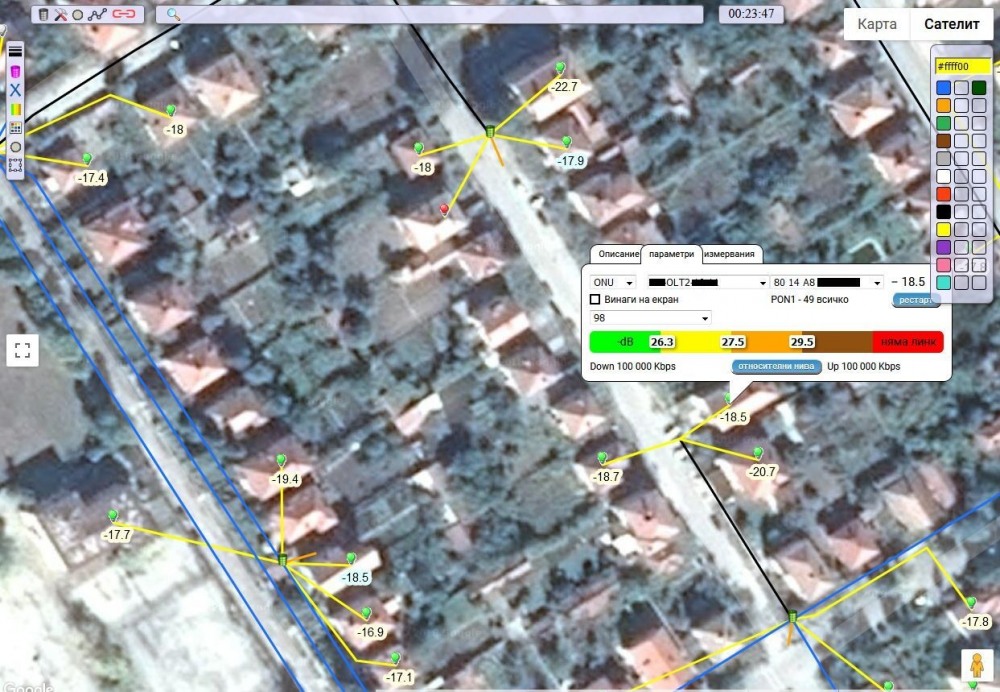Pick the orange color swatch
The height and width of the screenshot is (692, 1000).
pyautogui.click(x=943, y=105)
